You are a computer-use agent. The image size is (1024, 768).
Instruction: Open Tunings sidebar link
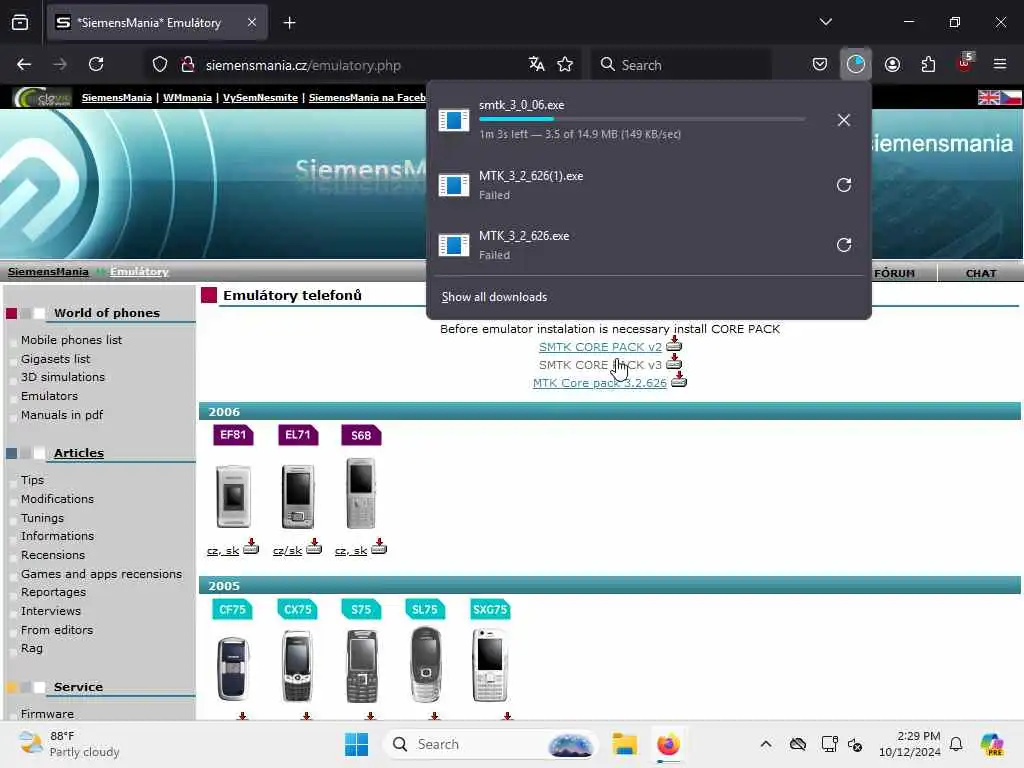pyautogui.click(x=42, y=518)
